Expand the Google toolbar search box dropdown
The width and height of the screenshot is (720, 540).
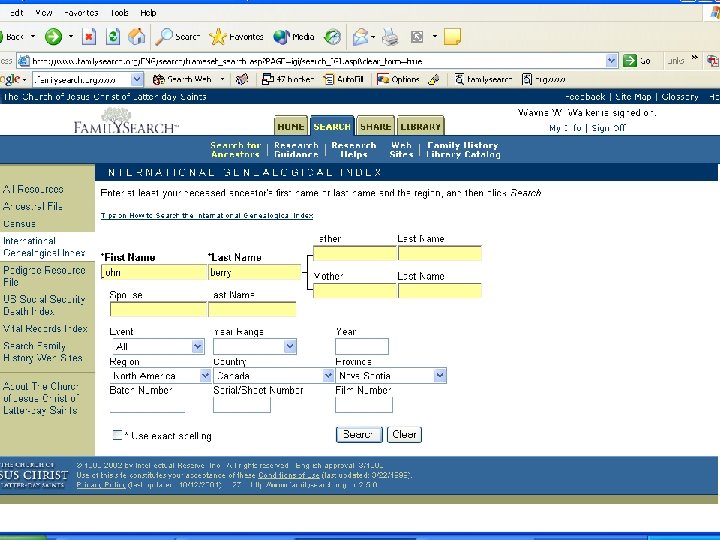coord(136,79)
